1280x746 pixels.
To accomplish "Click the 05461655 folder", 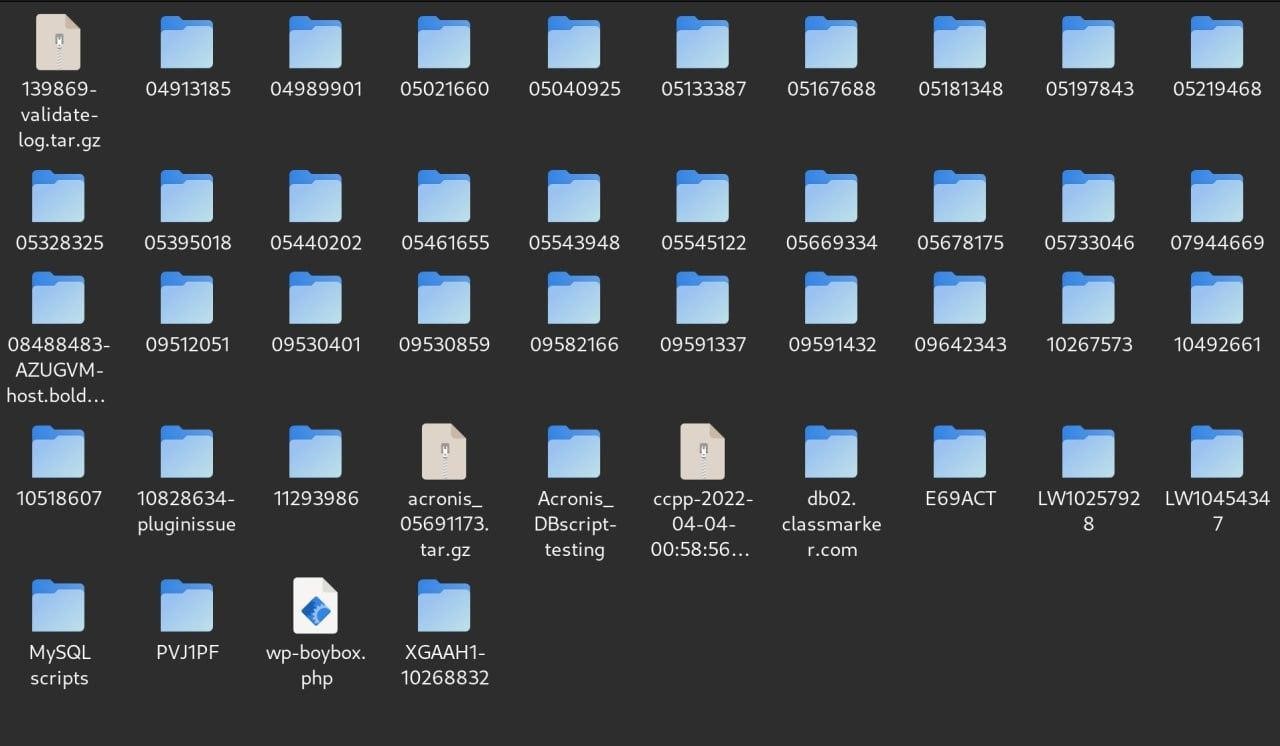I will pyautogui.click(x=444, y=197).
